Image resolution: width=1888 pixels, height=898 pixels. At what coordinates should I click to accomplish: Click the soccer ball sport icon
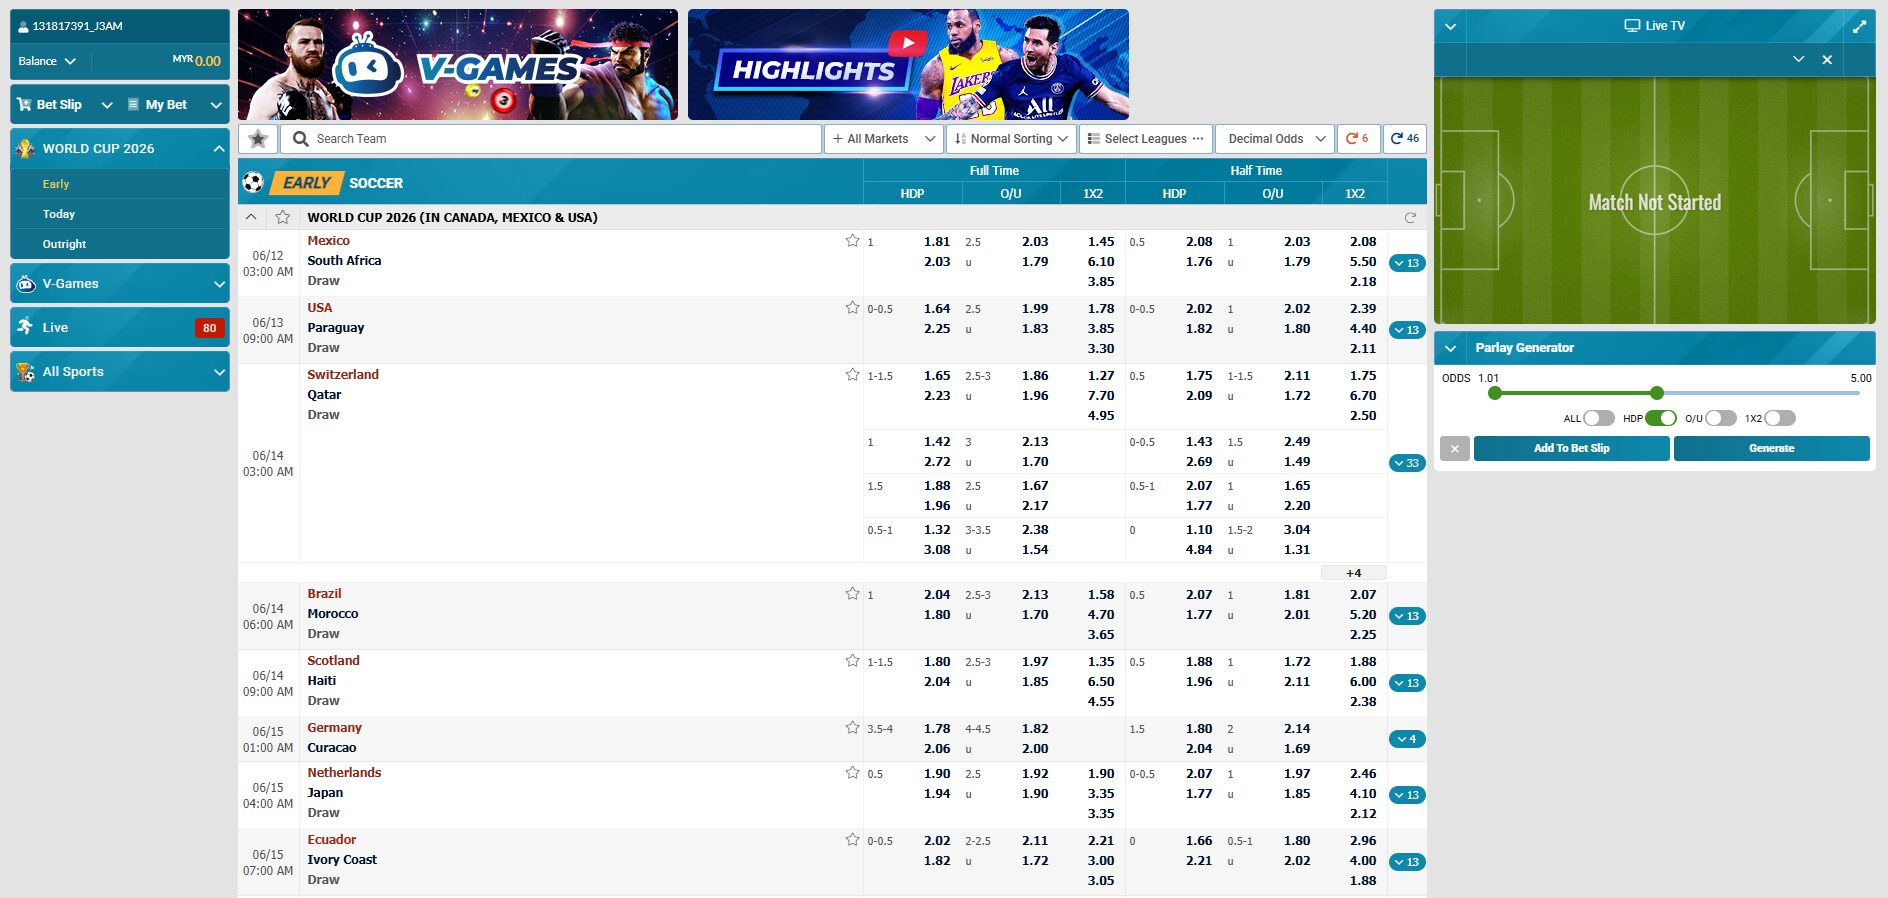253,182
